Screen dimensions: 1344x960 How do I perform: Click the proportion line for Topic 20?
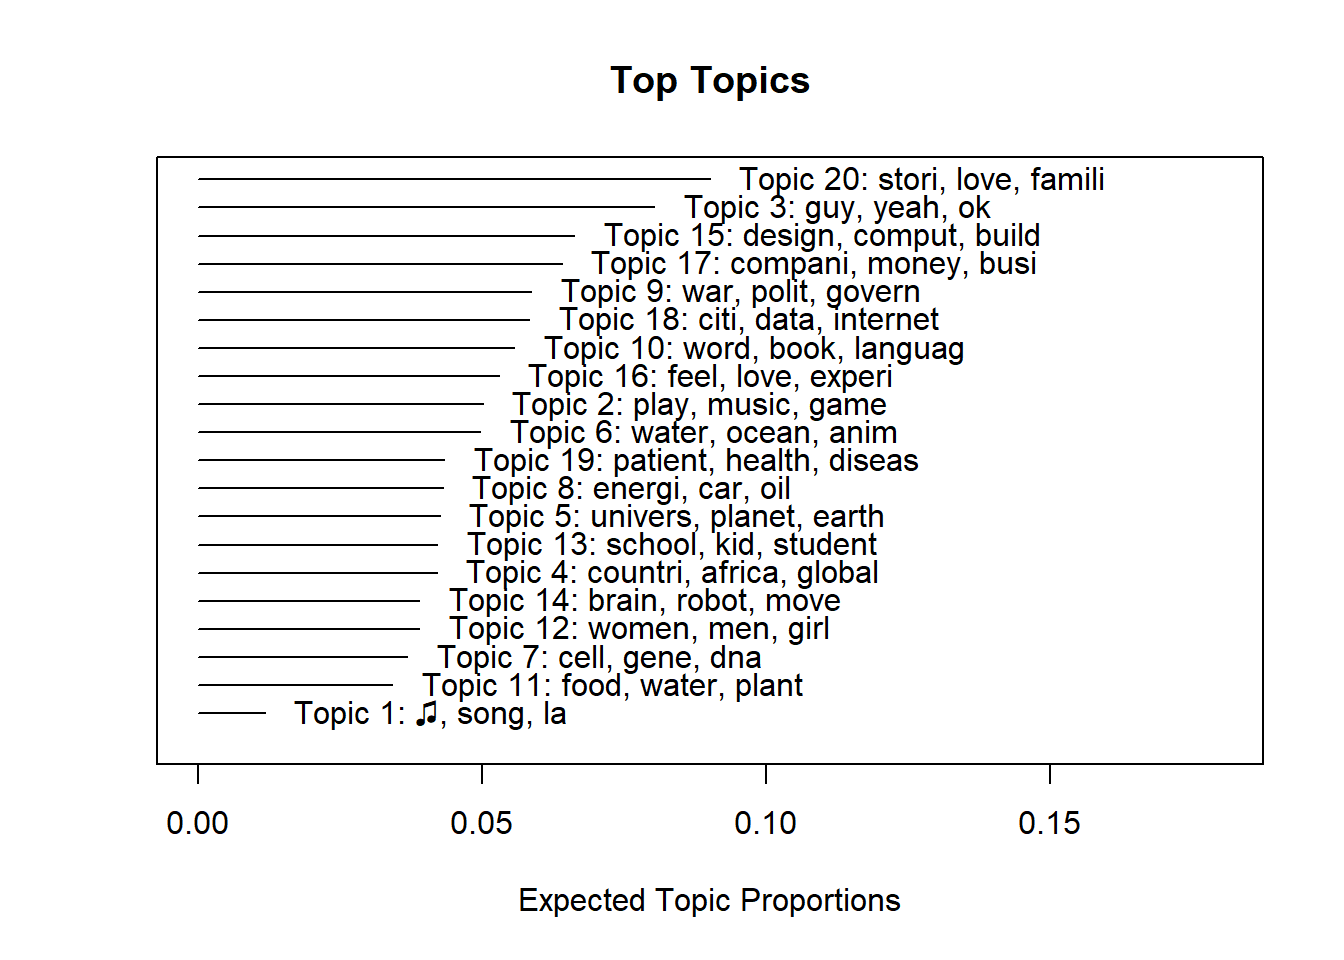click(x=454, y=180)
